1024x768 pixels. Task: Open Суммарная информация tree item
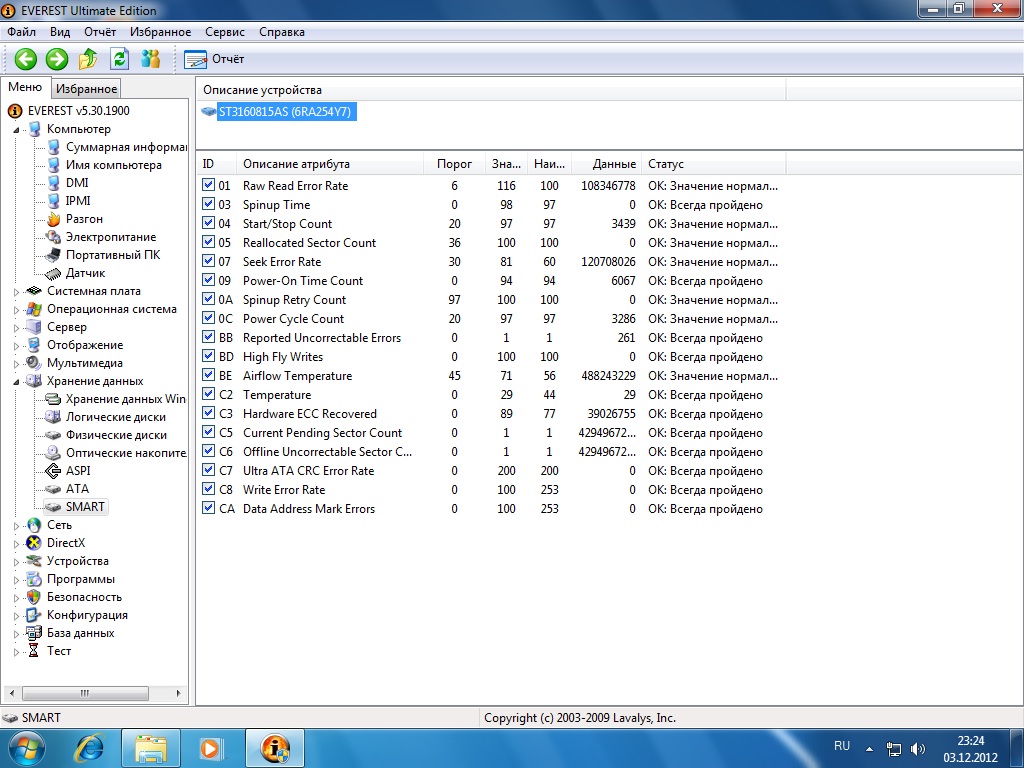click(126, 147)
